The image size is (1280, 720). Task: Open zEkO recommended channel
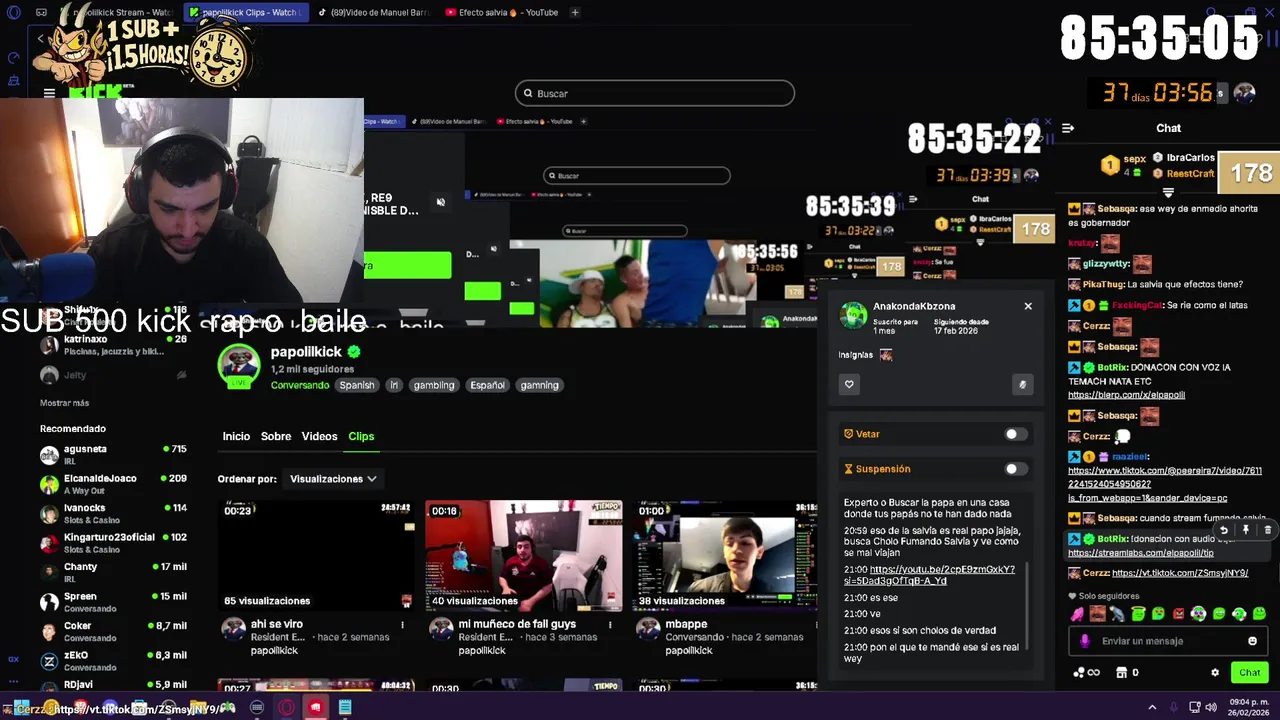[x=113, y=661]
